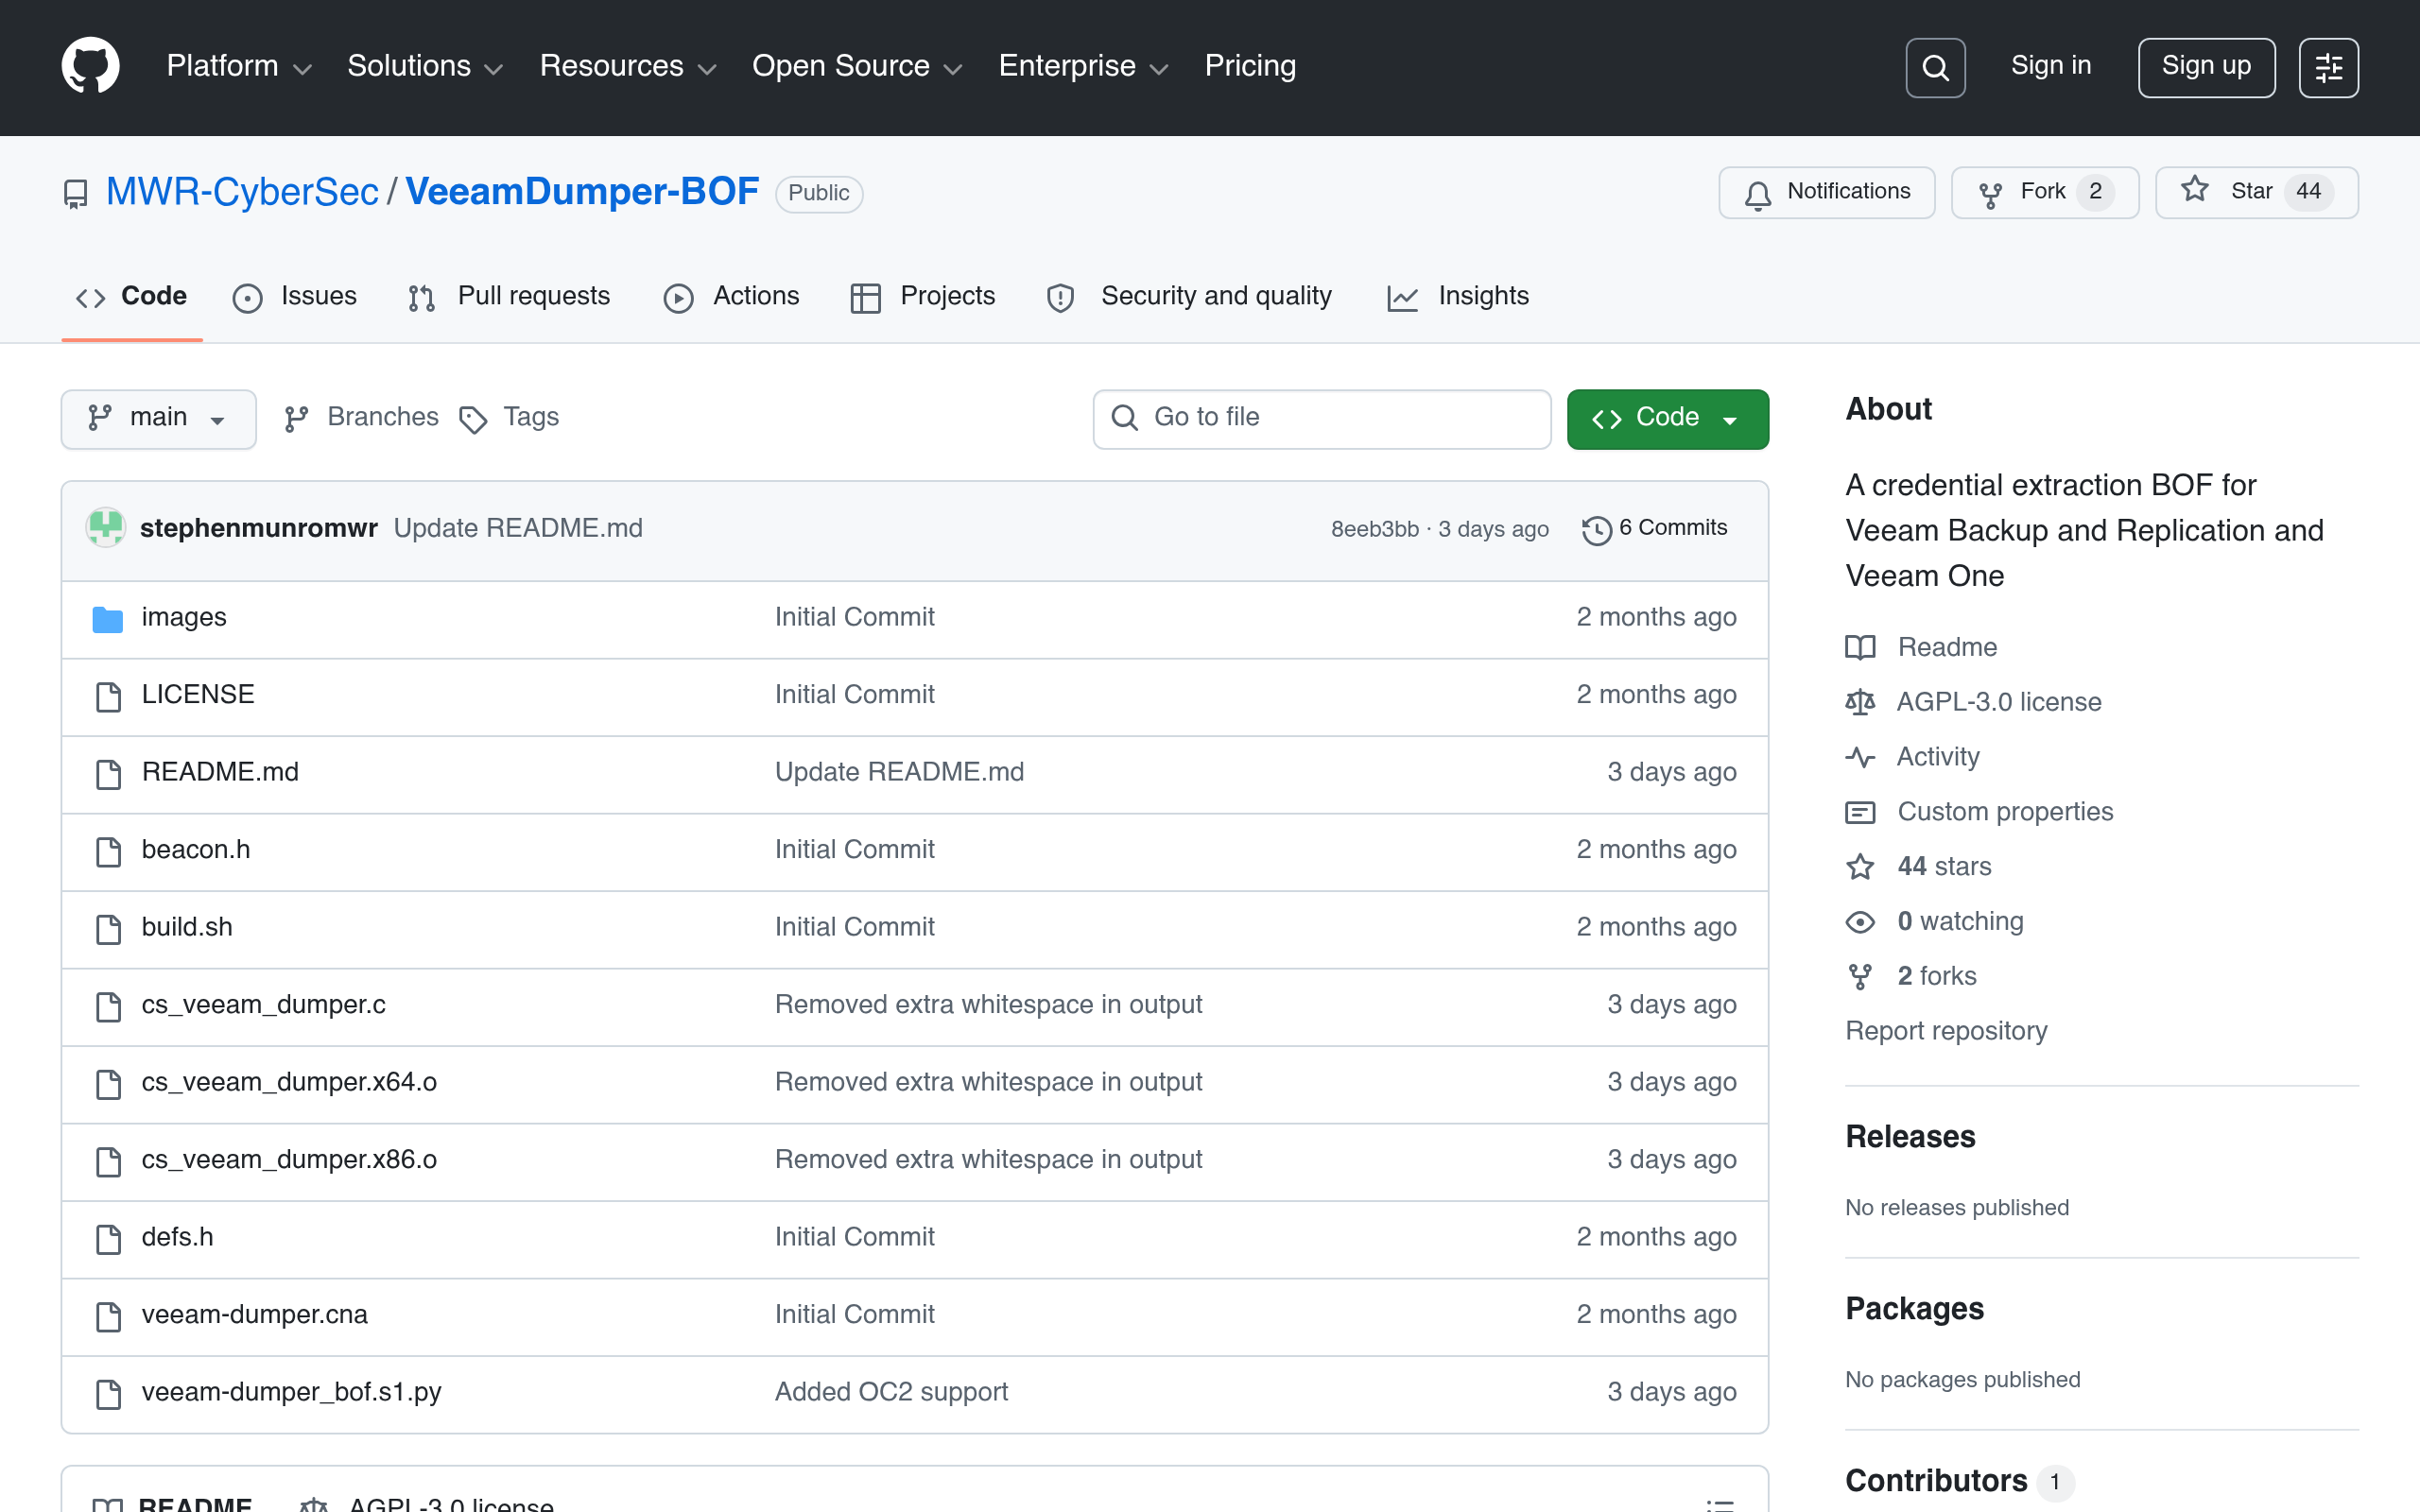The width and height of the screenshot is (2420, 1512).
Task: Open the veeam-dumper.cna file
Action: [x=254, y=1315]
